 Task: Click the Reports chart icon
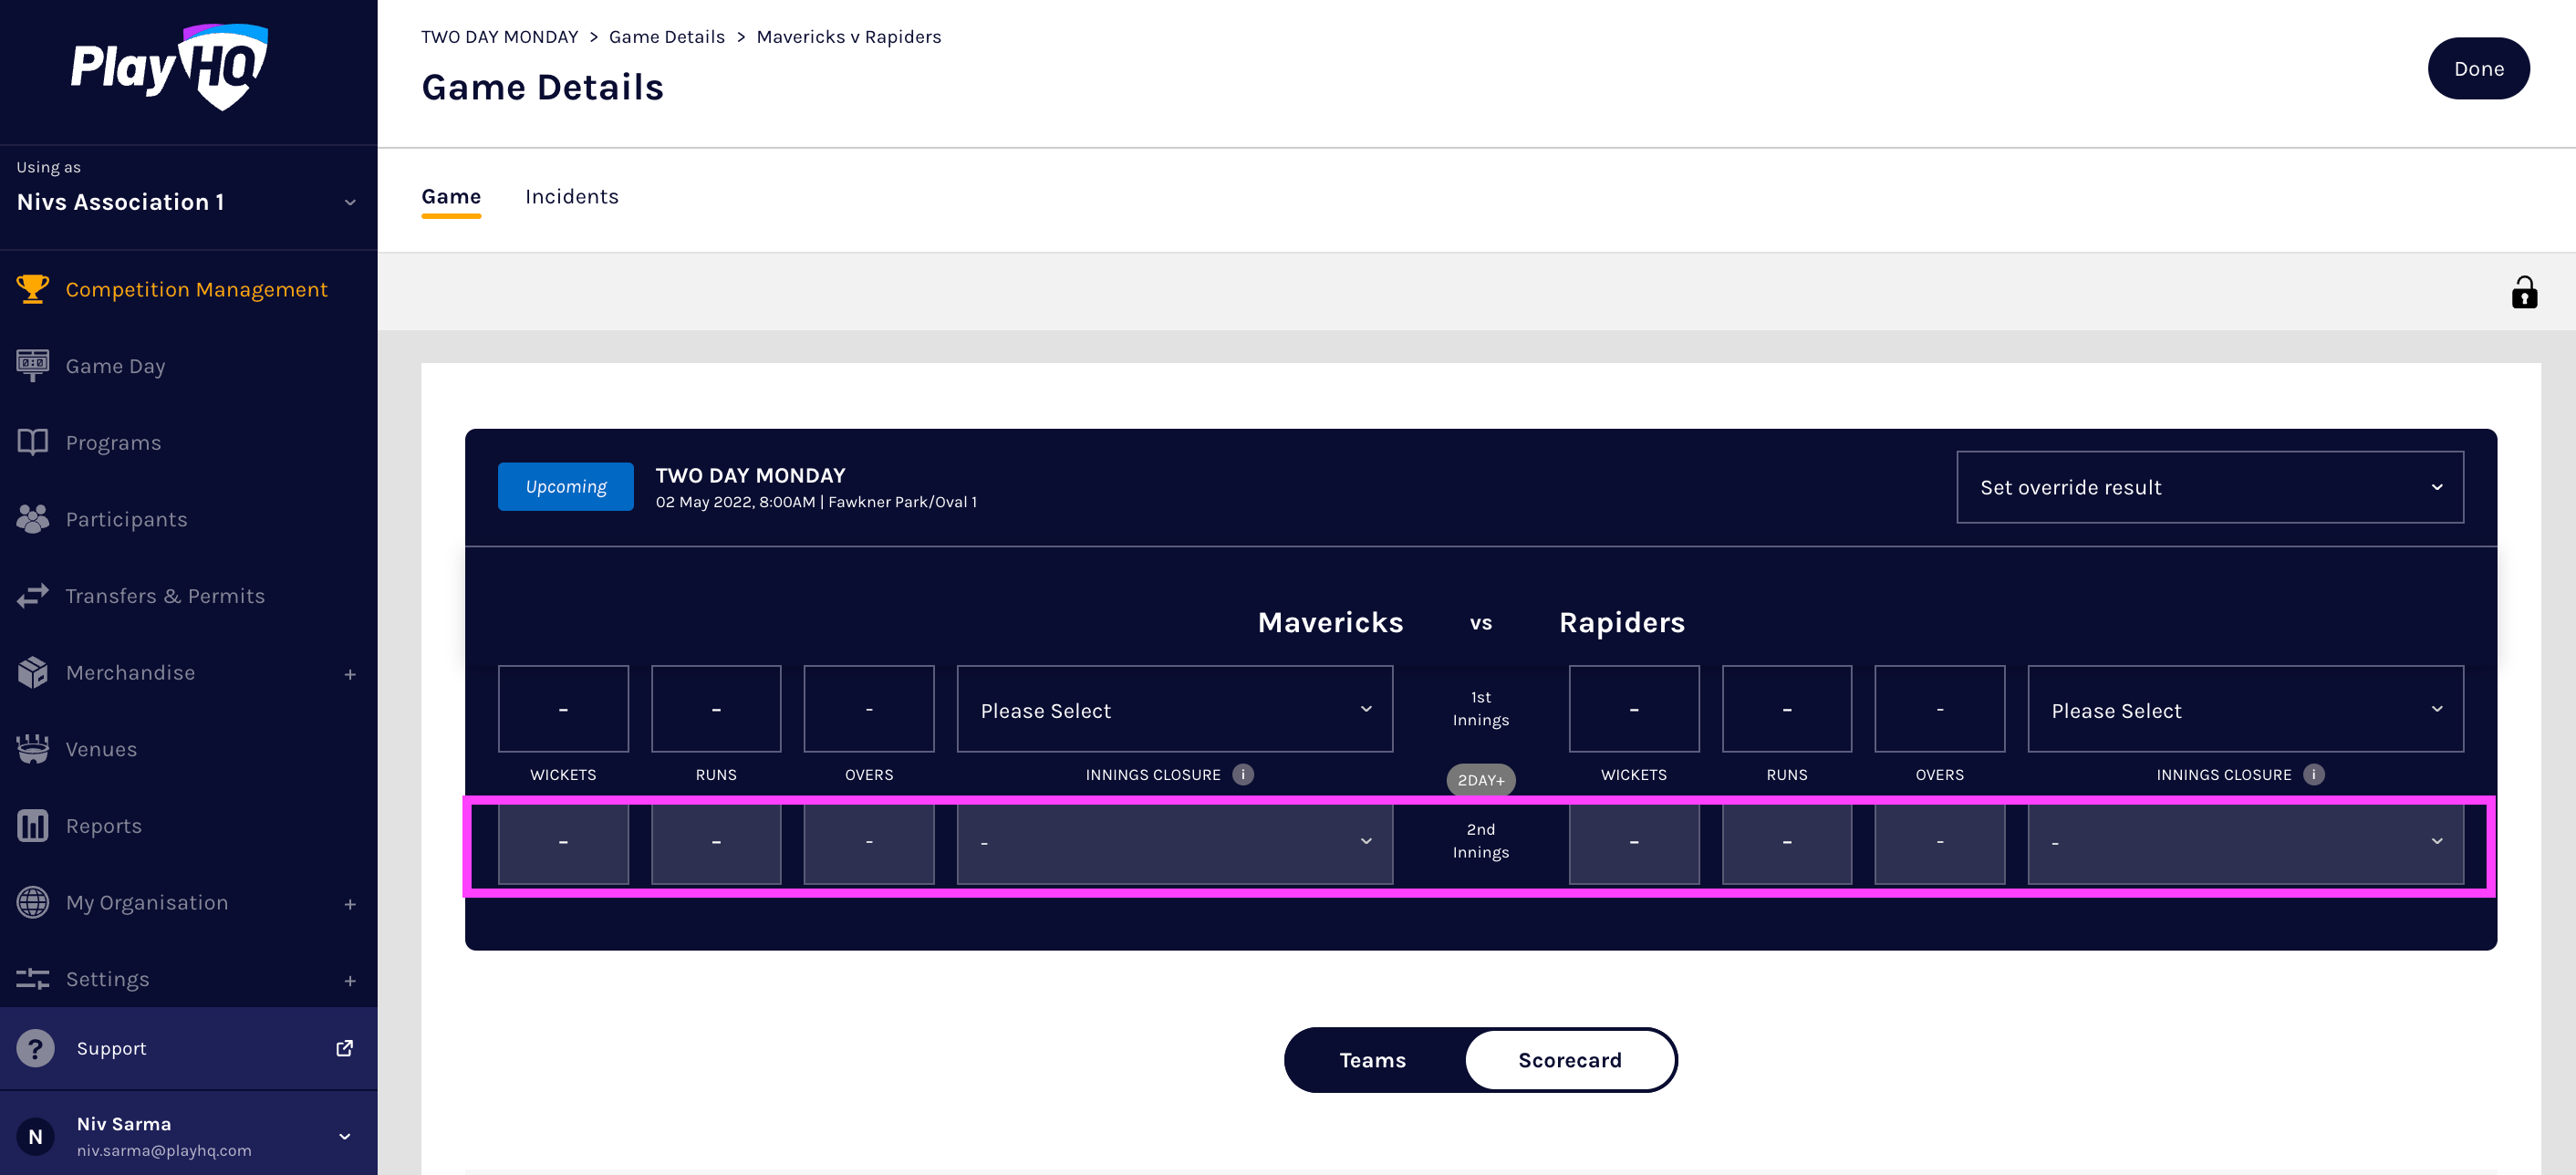(x=32, y=826)
